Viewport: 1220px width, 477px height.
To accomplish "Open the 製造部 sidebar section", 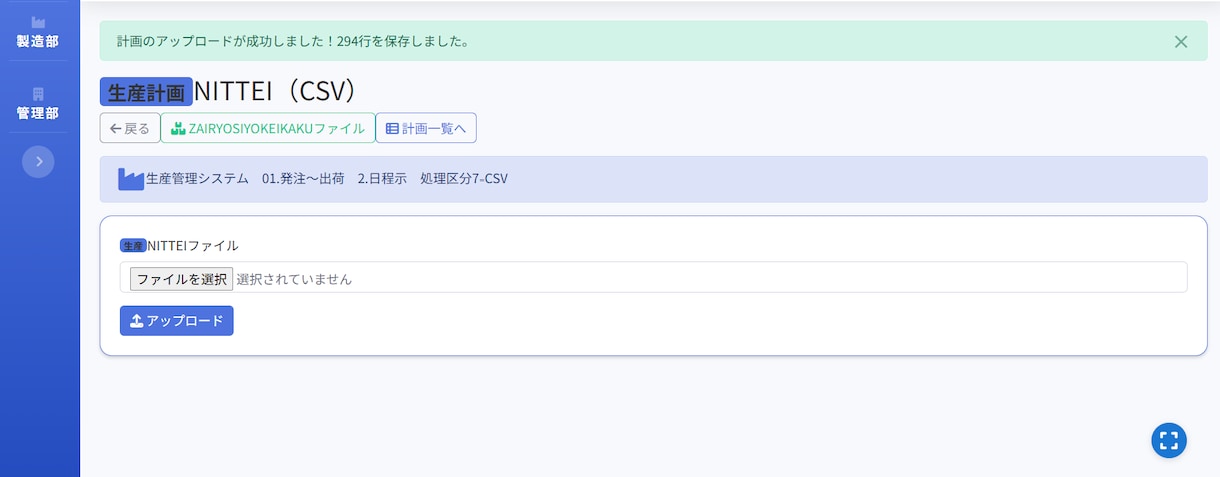I will point(38,33).
